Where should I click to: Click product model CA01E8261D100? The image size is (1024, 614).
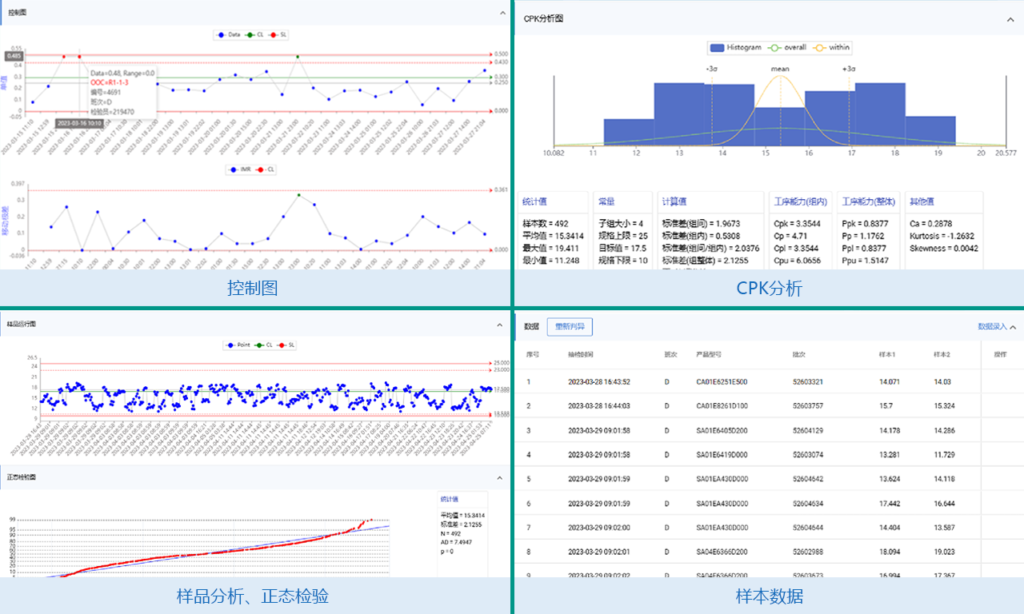click(x=722, y=406)
